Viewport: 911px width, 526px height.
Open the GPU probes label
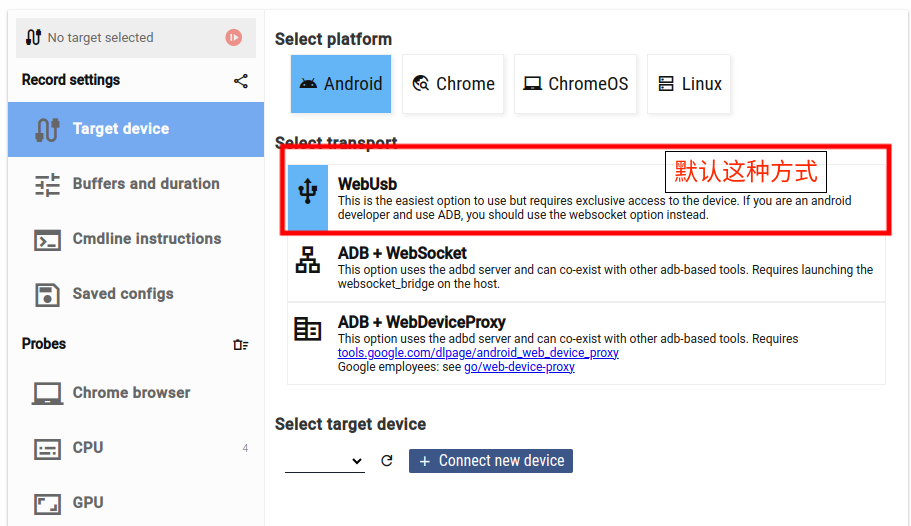click(x=88, y=503)
